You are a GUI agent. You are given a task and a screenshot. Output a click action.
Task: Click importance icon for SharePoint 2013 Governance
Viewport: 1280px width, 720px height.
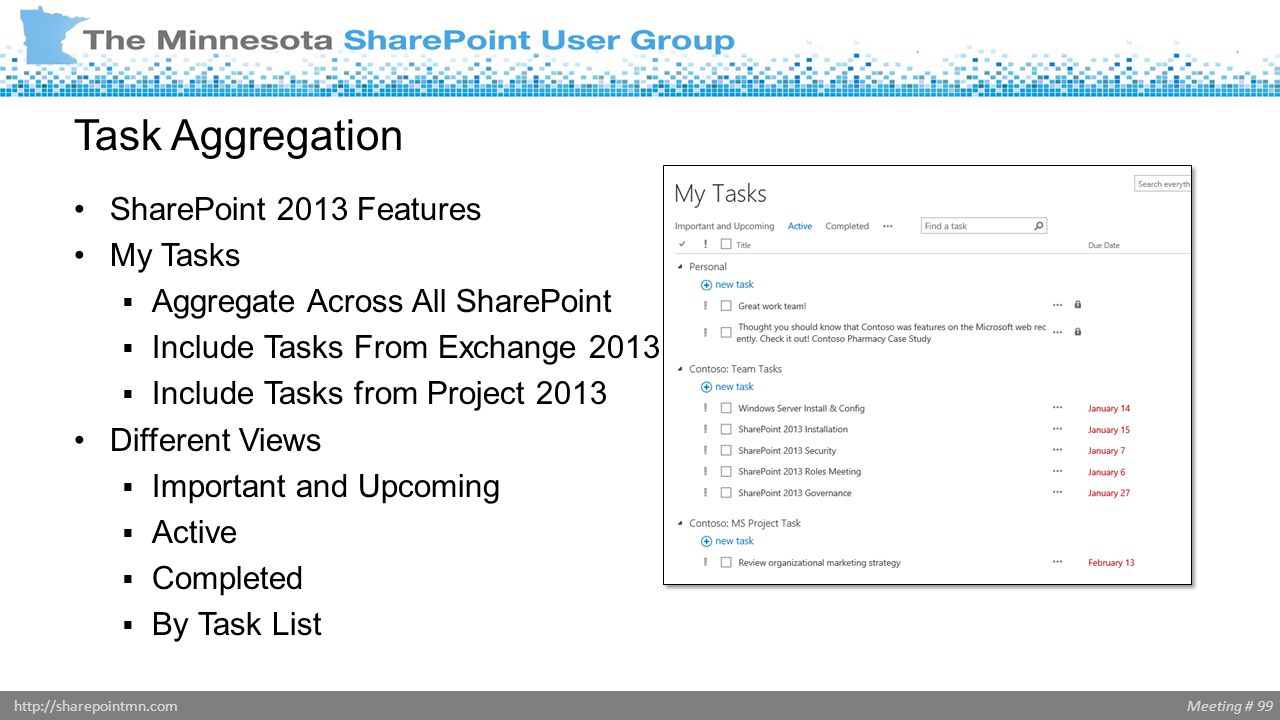(705, 492)
